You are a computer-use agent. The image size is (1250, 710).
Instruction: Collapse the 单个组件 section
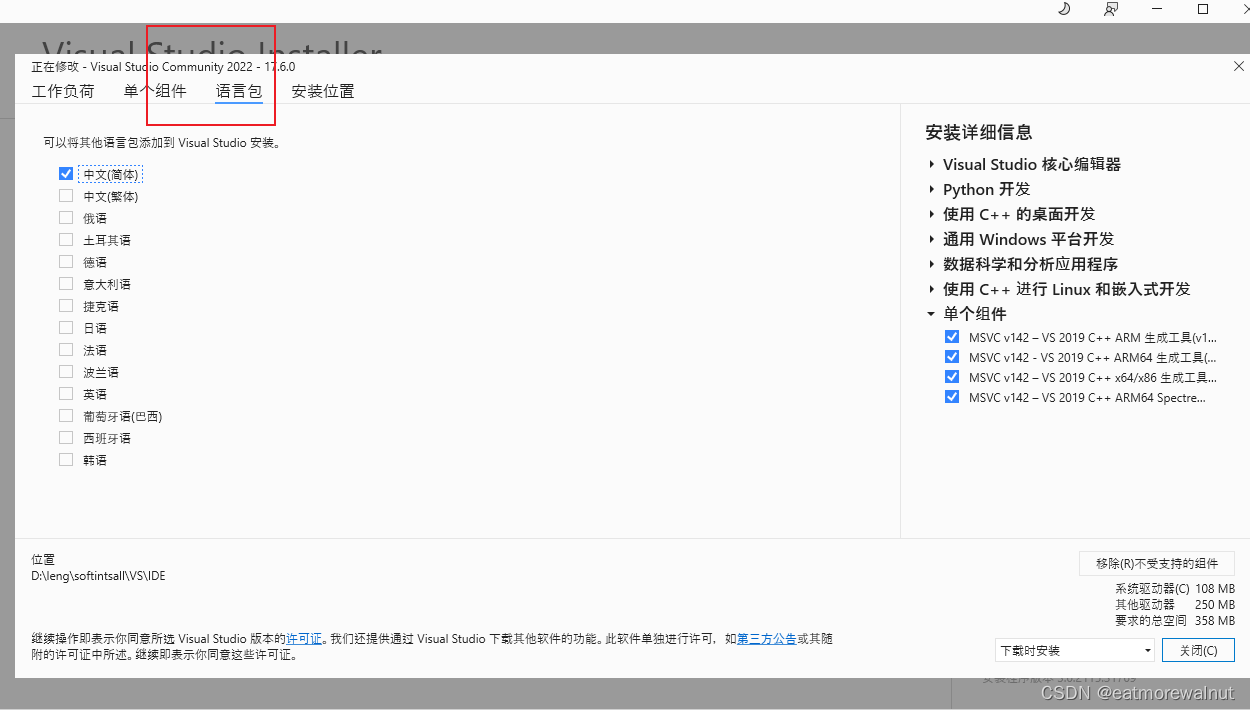point(931,313)
